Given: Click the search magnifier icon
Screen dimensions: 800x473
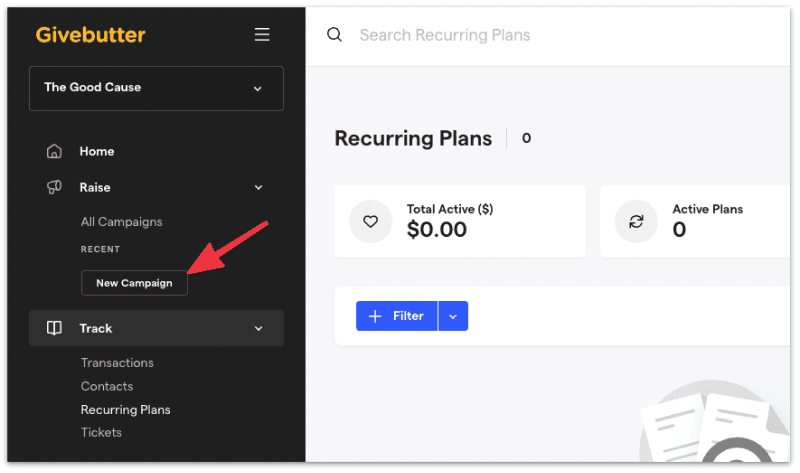Looking at the screenshot, I should [x=334, y=35].
